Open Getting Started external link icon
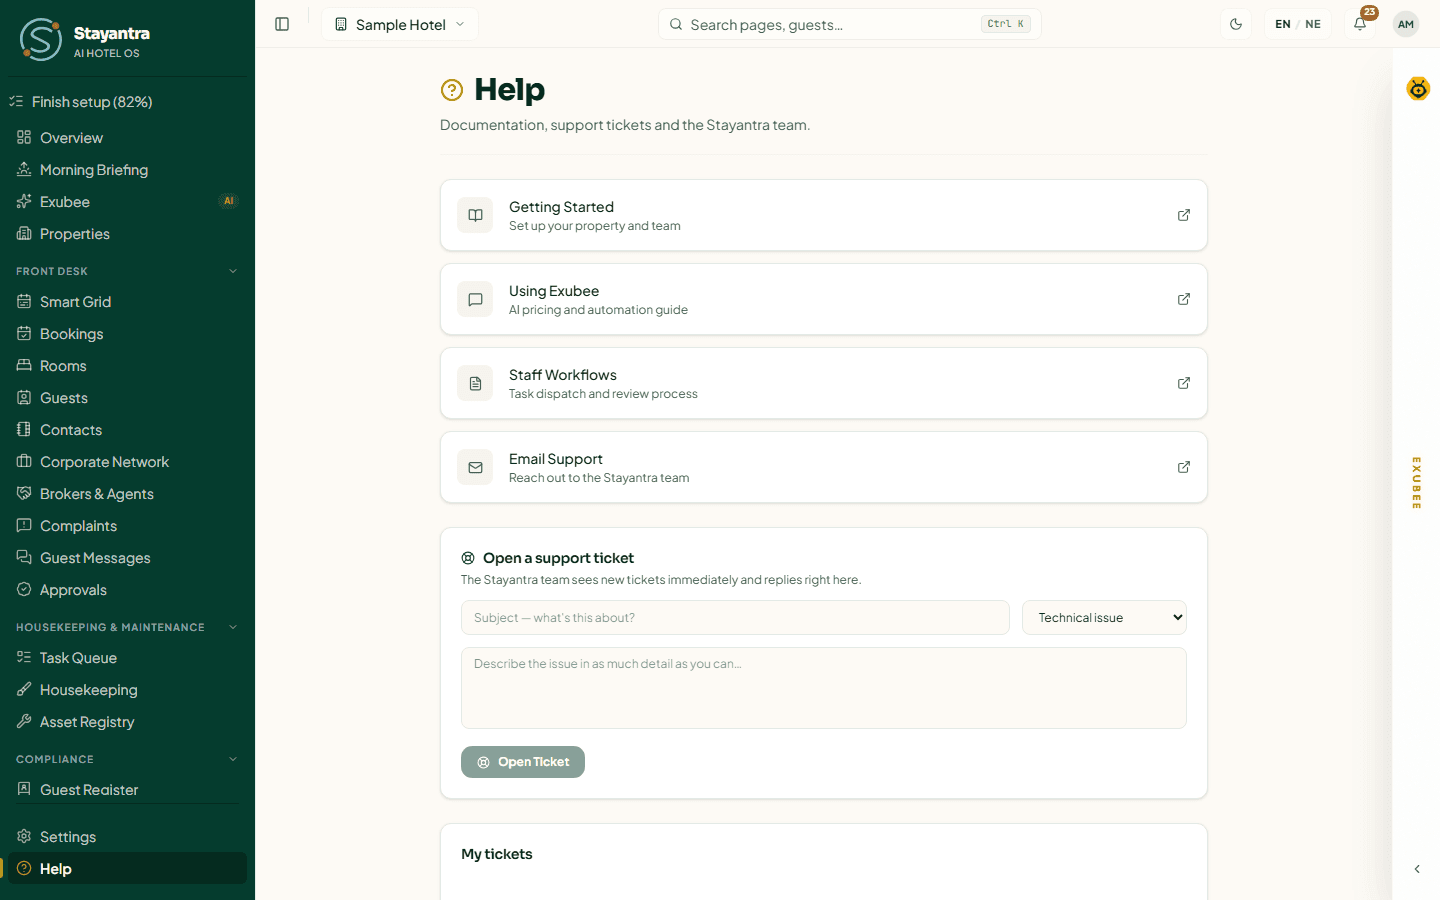The height and width of the screenshot is (900, 1440). tap(1184, 215)
